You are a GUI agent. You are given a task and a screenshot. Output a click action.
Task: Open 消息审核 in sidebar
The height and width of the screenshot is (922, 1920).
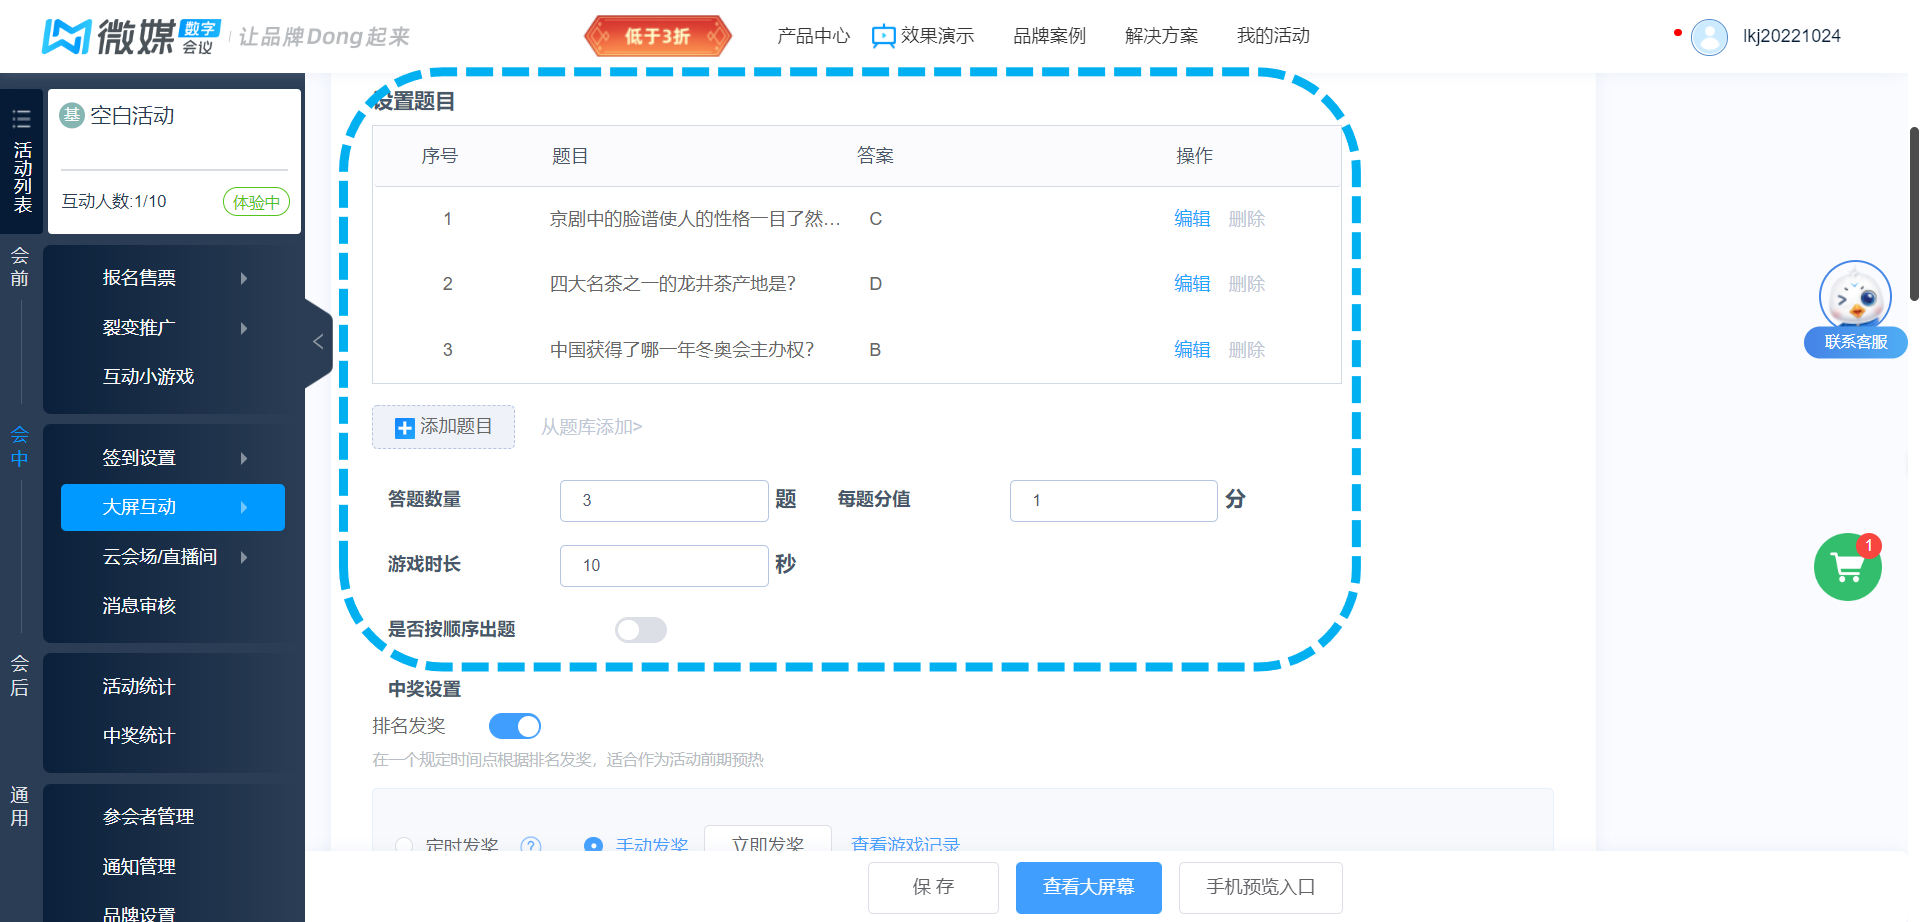coord(139,606)
